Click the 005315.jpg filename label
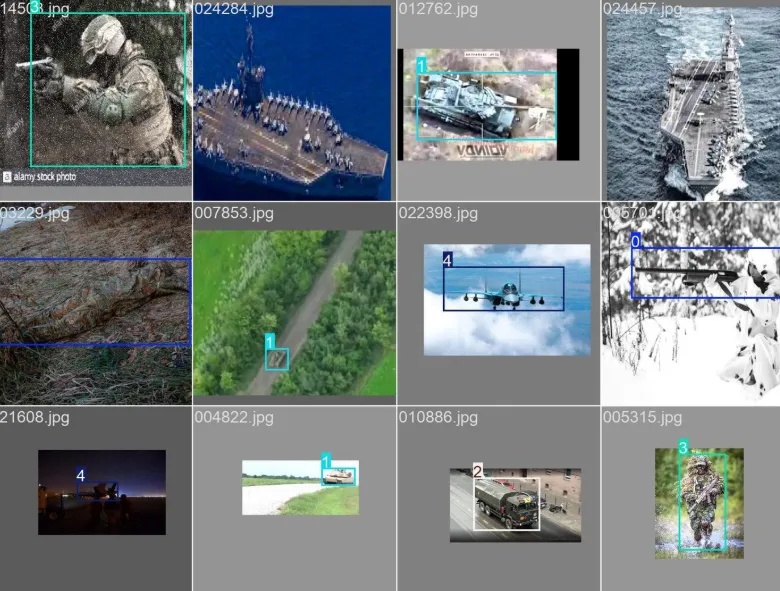The width and height of the screenshot is (780, 591). pos(642,417)
